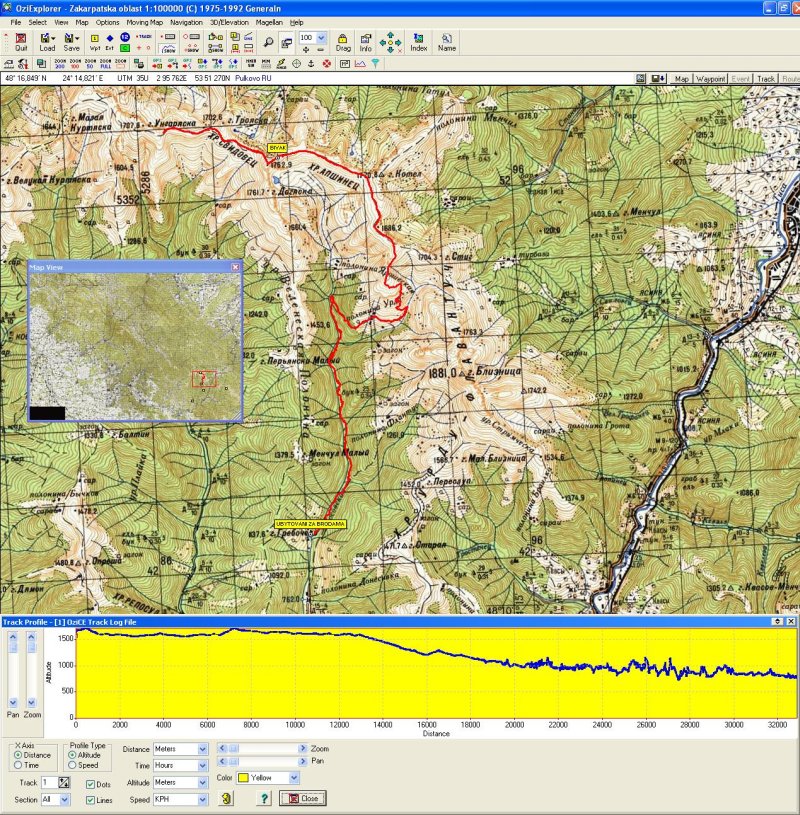
Task: Click the Save toolbar icon
Action: click(72, 41)
